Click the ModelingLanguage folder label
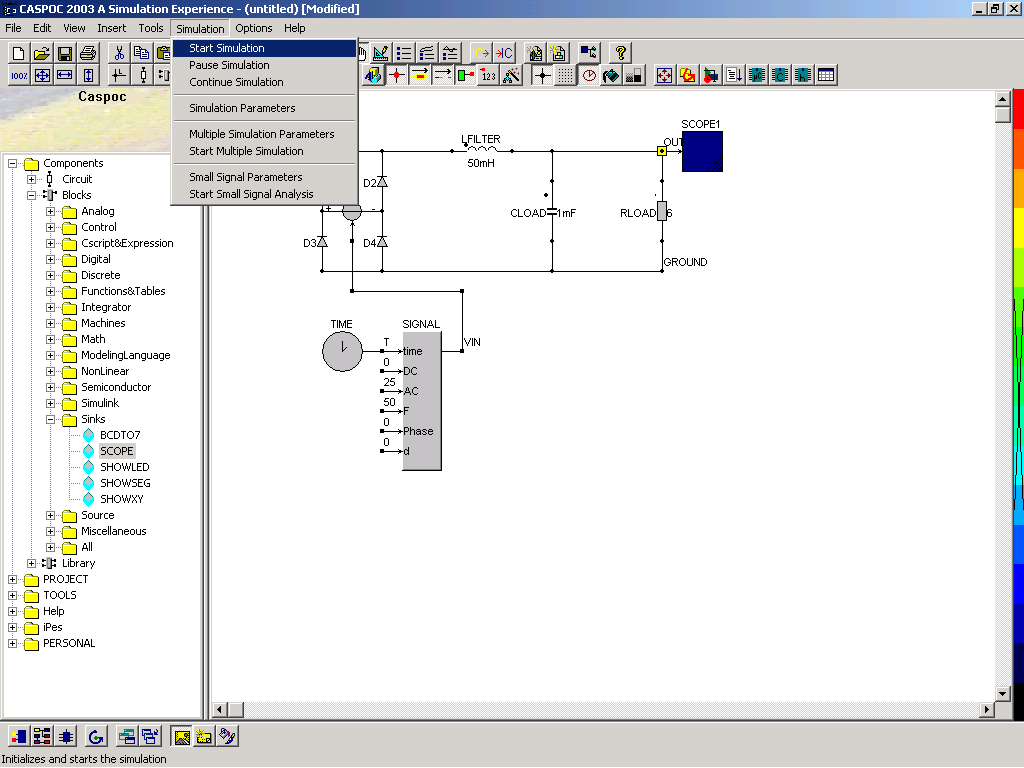The image size is (1024, 768). click(x=125, y=355)
